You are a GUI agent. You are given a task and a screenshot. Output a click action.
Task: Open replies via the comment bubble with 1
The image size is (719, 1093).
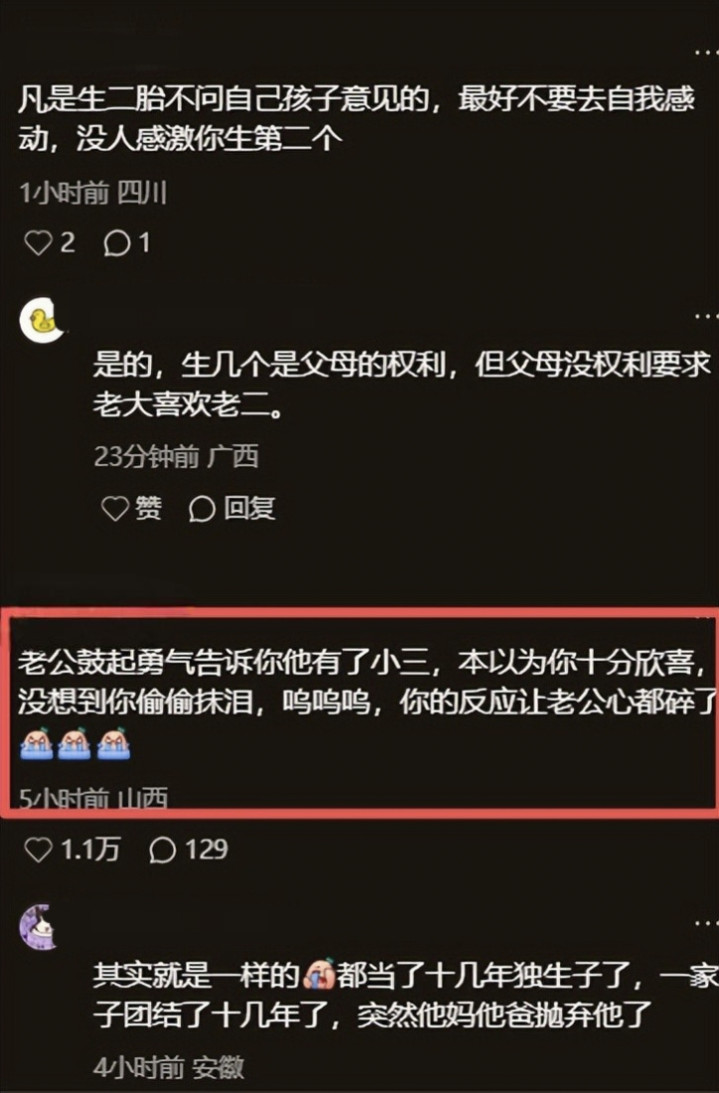point(126,243)
